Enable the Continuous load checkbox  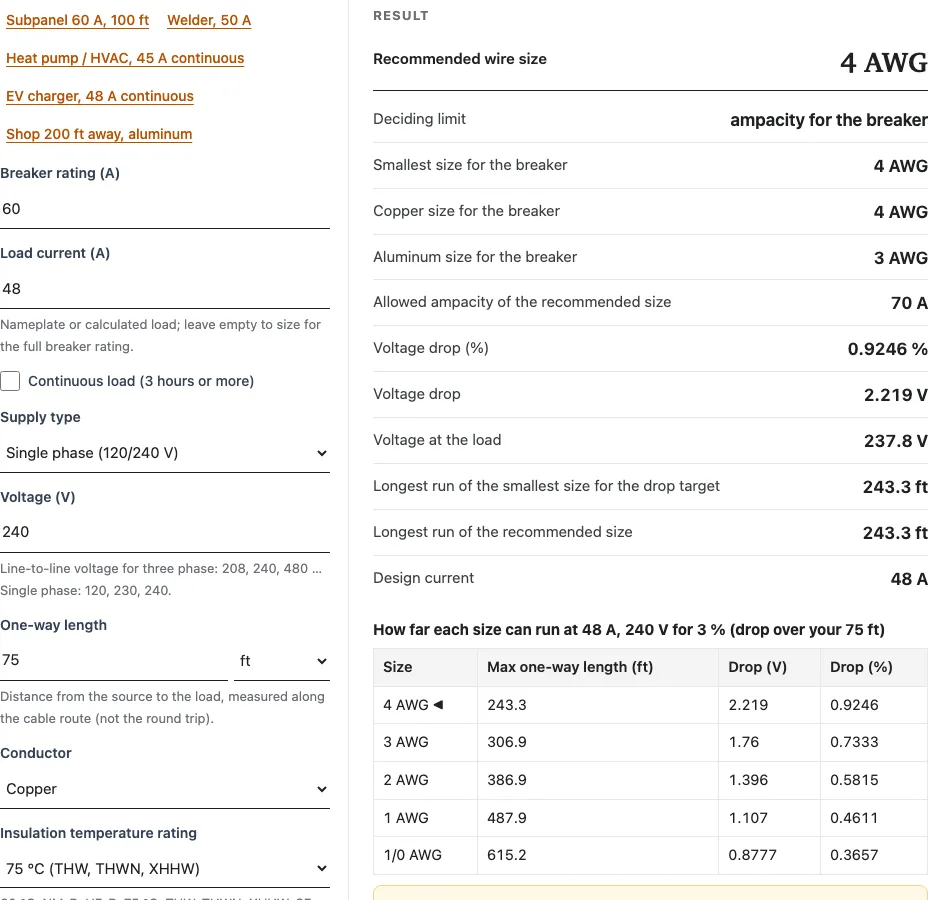pyautogui.click(x=10, y=381)
